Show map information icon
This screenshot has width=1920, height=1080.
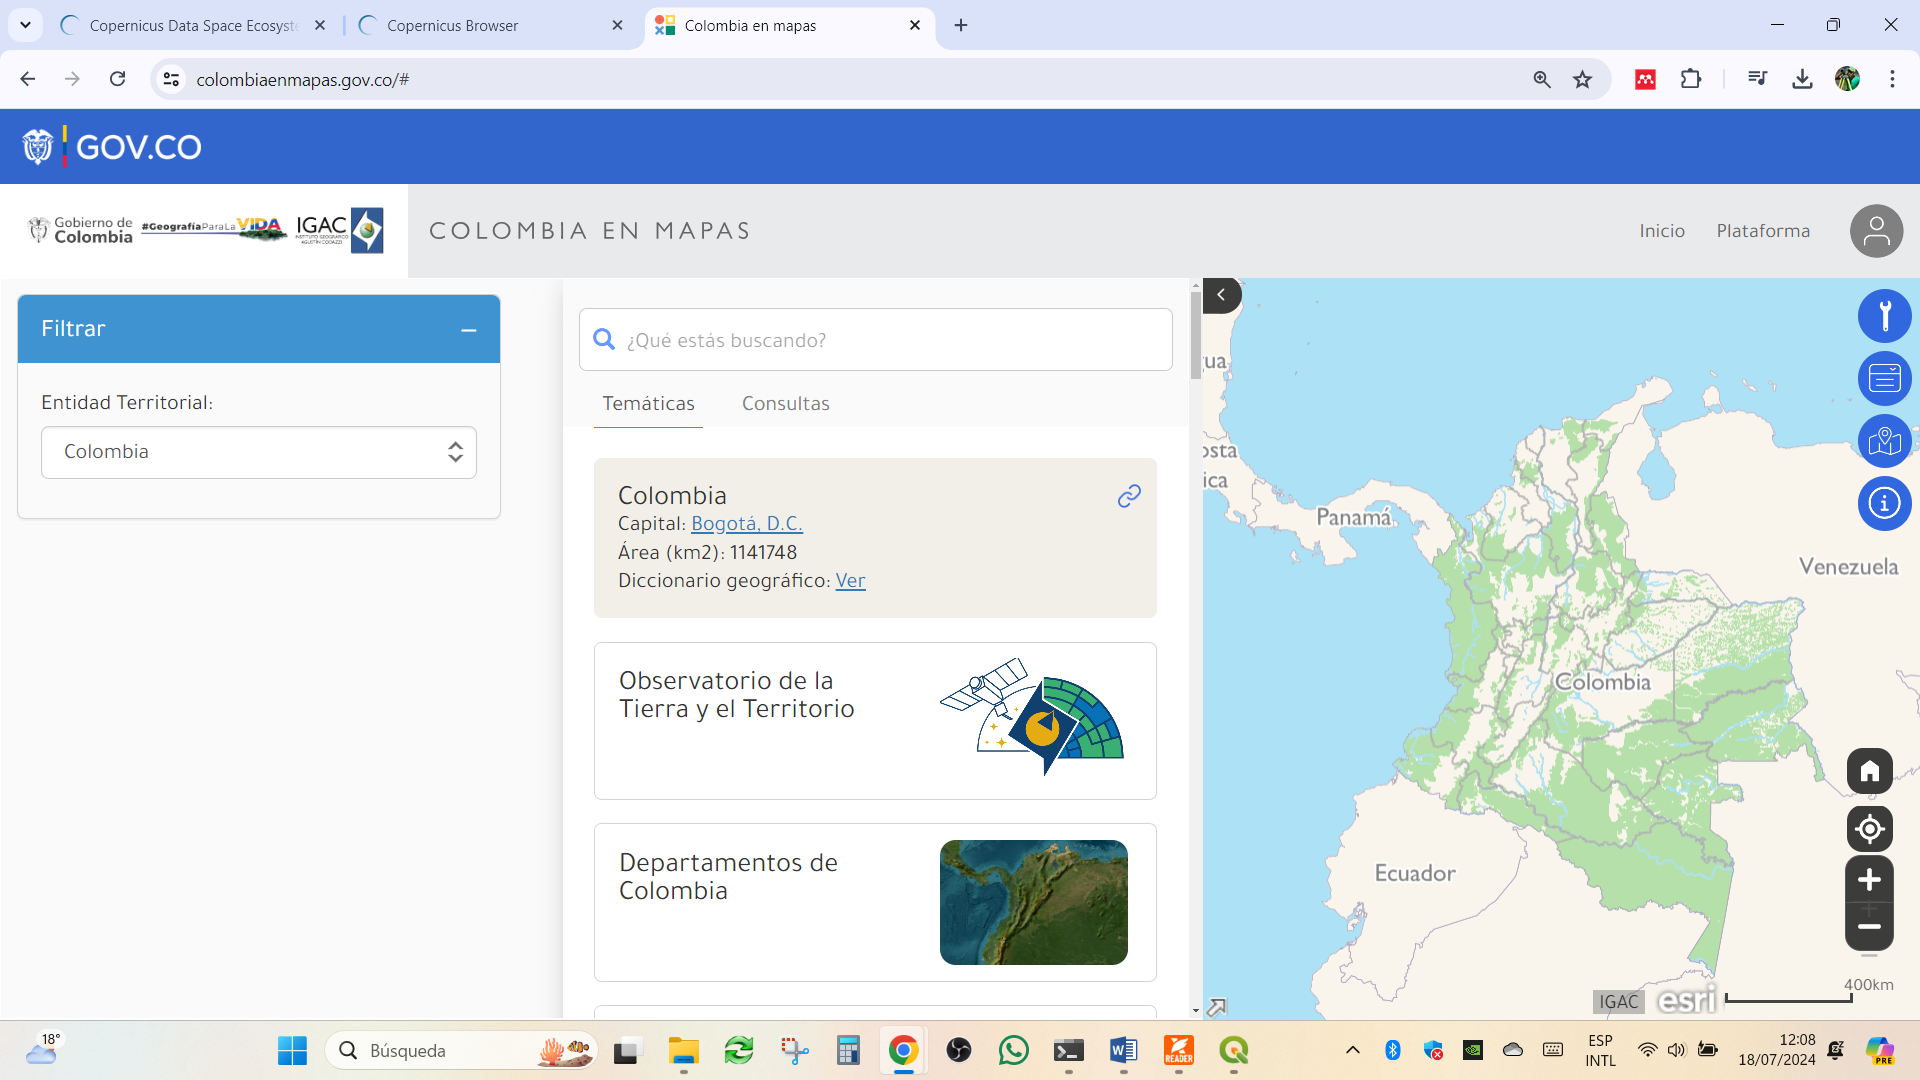[x=1884, y=503]
